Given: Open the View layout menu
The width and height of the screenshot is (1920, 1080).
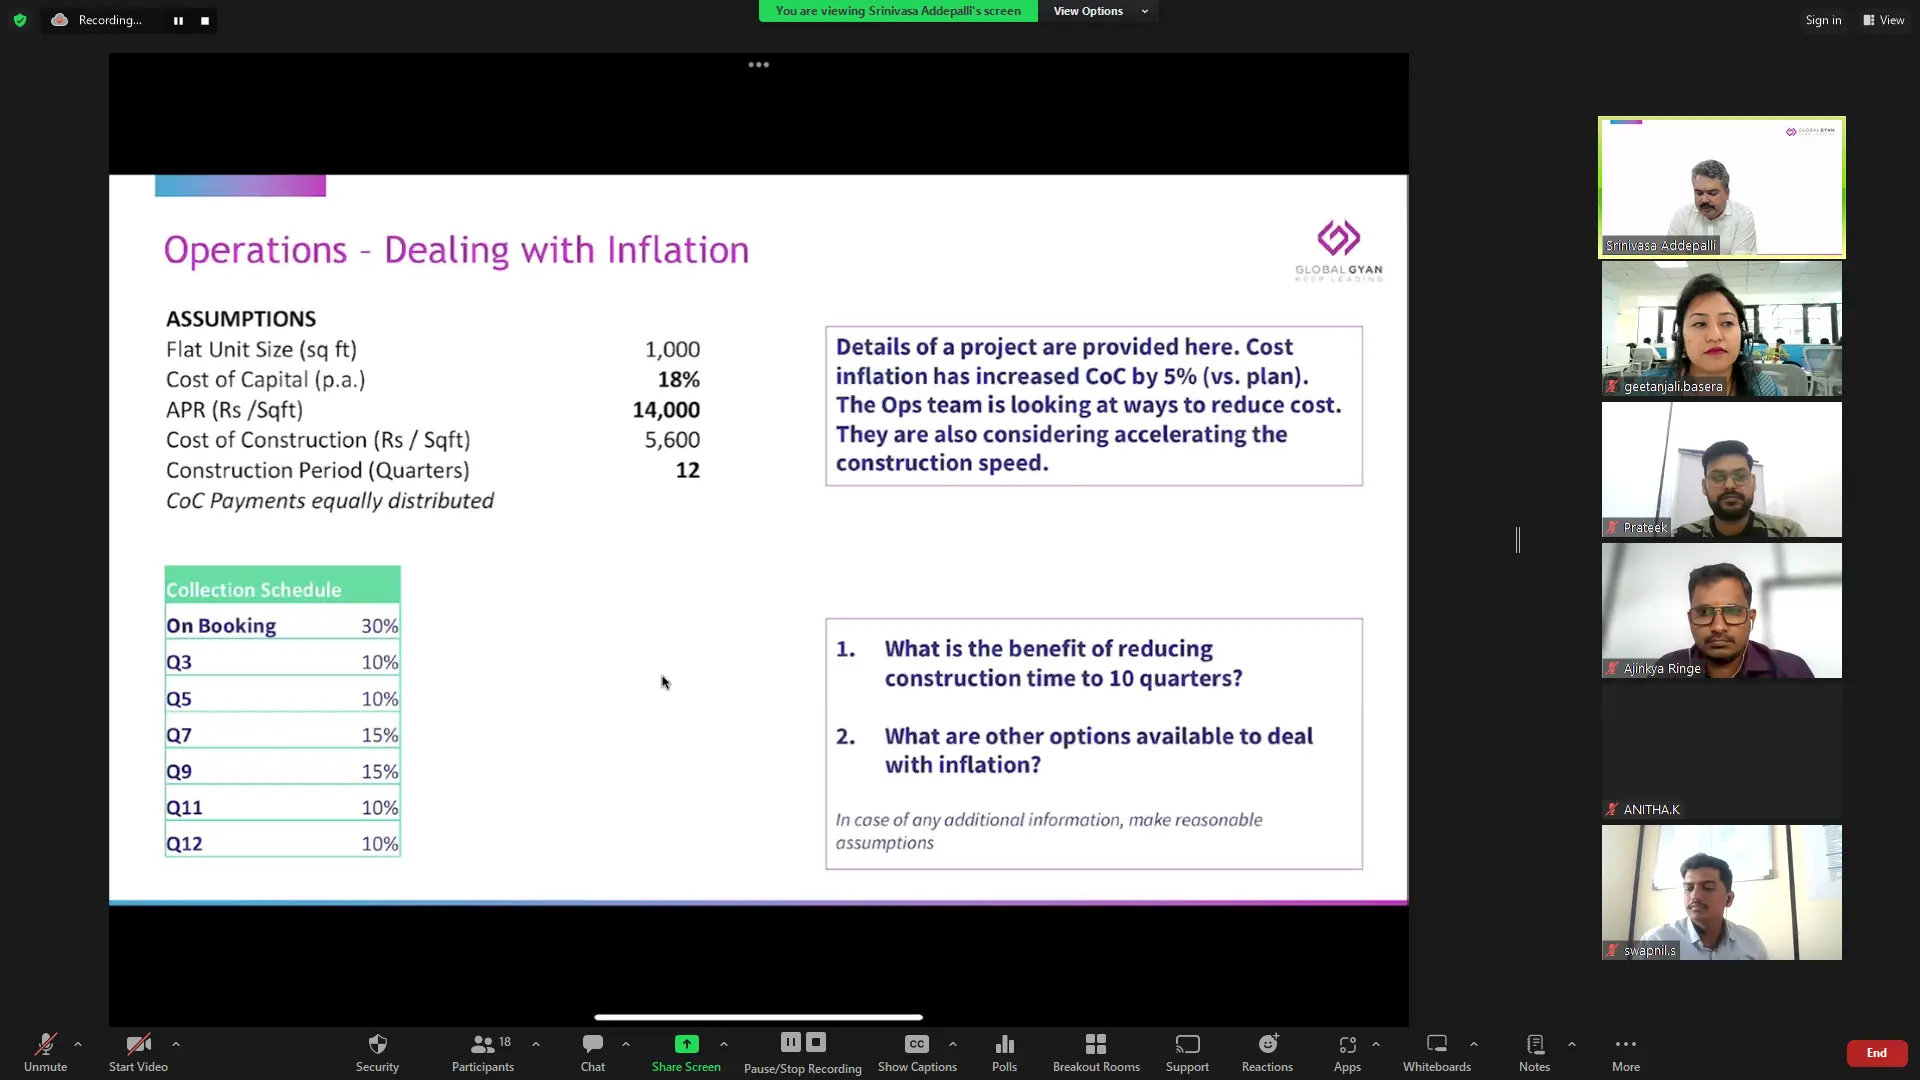Looking at the screenshot, I should 1883,20.
